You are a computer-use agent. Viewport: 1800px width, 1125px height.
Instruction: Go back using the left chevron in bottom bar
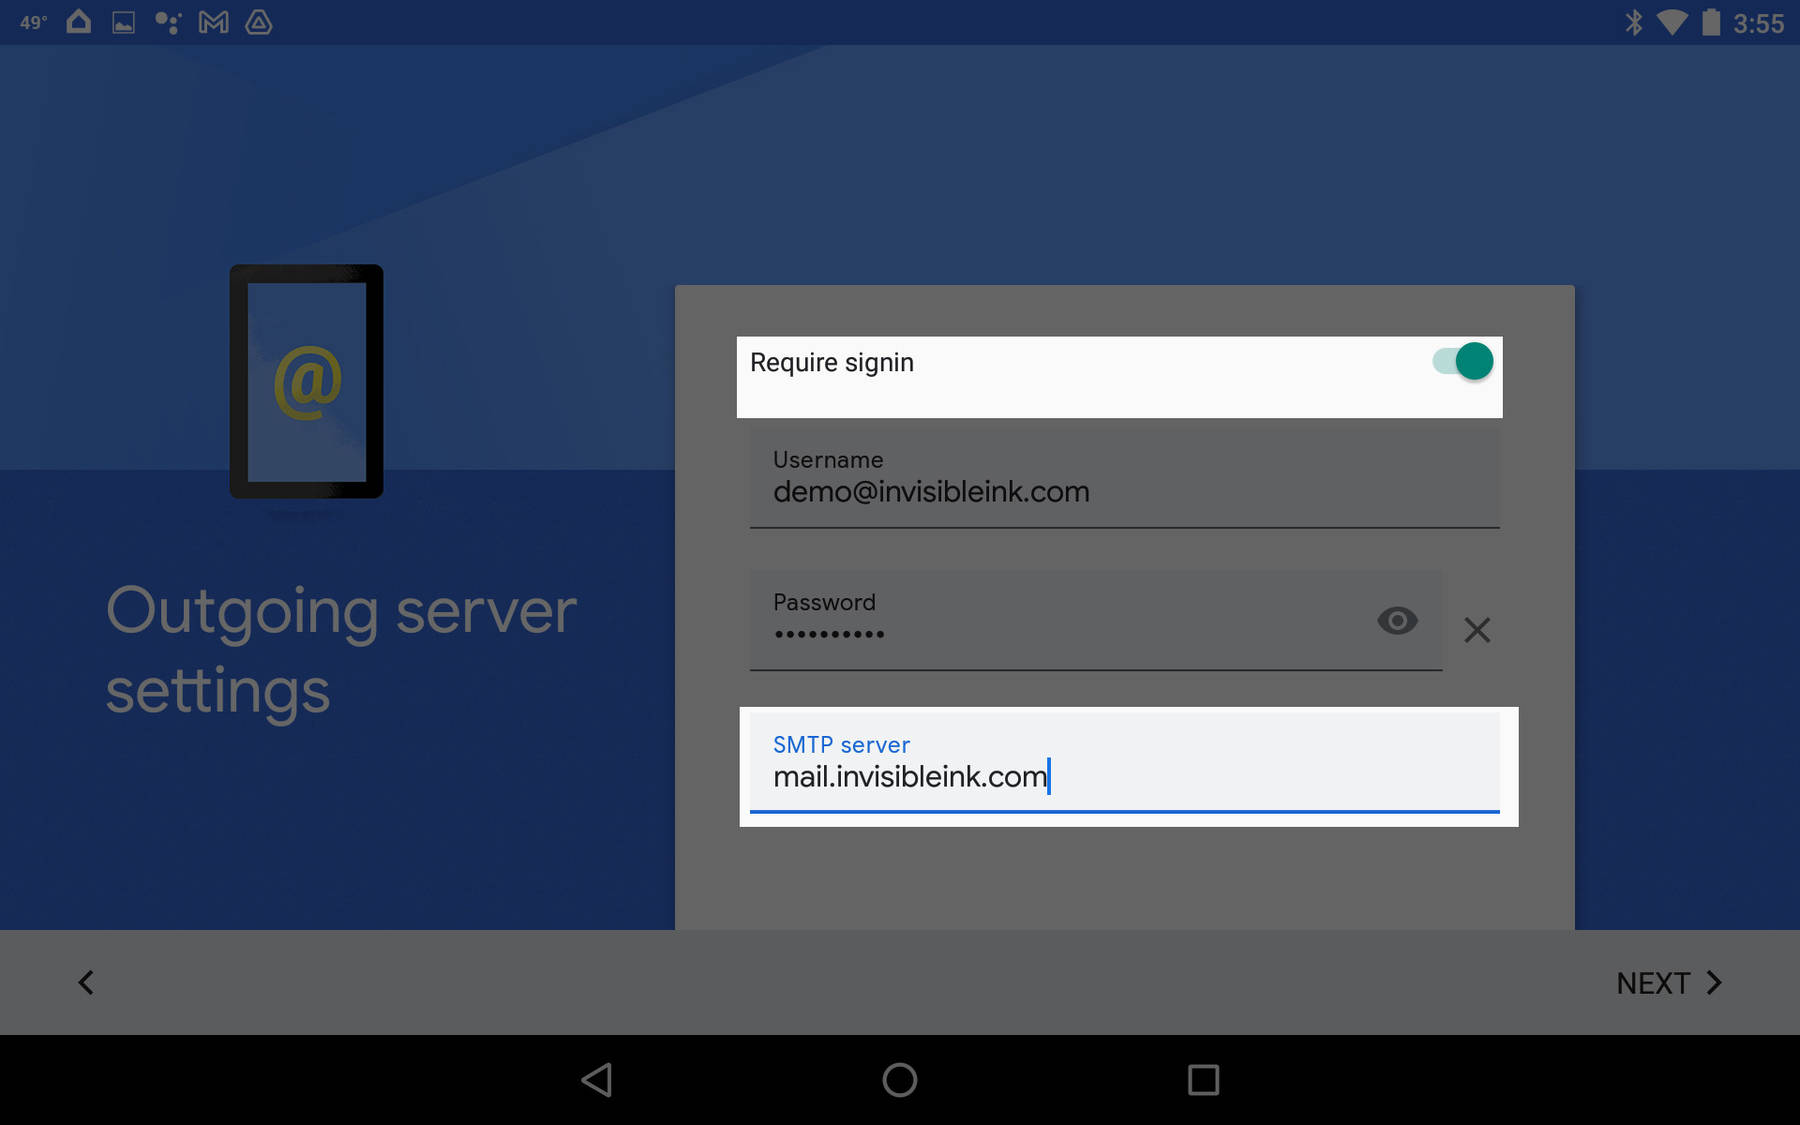(86, 983)
